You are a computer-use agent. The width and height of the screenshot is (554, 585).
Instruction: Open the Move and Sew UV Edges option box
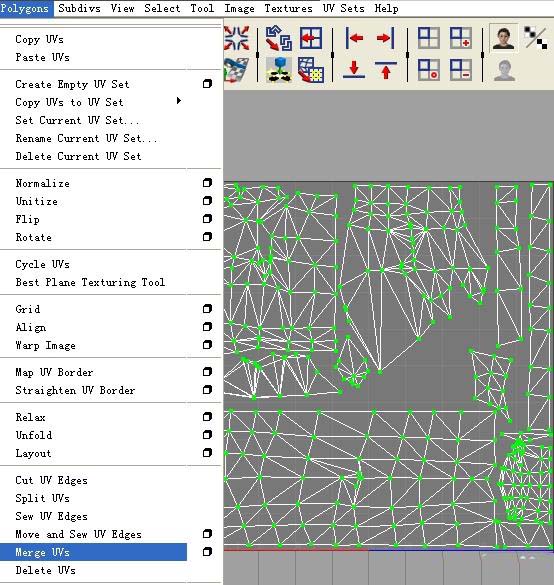point(207,534)
